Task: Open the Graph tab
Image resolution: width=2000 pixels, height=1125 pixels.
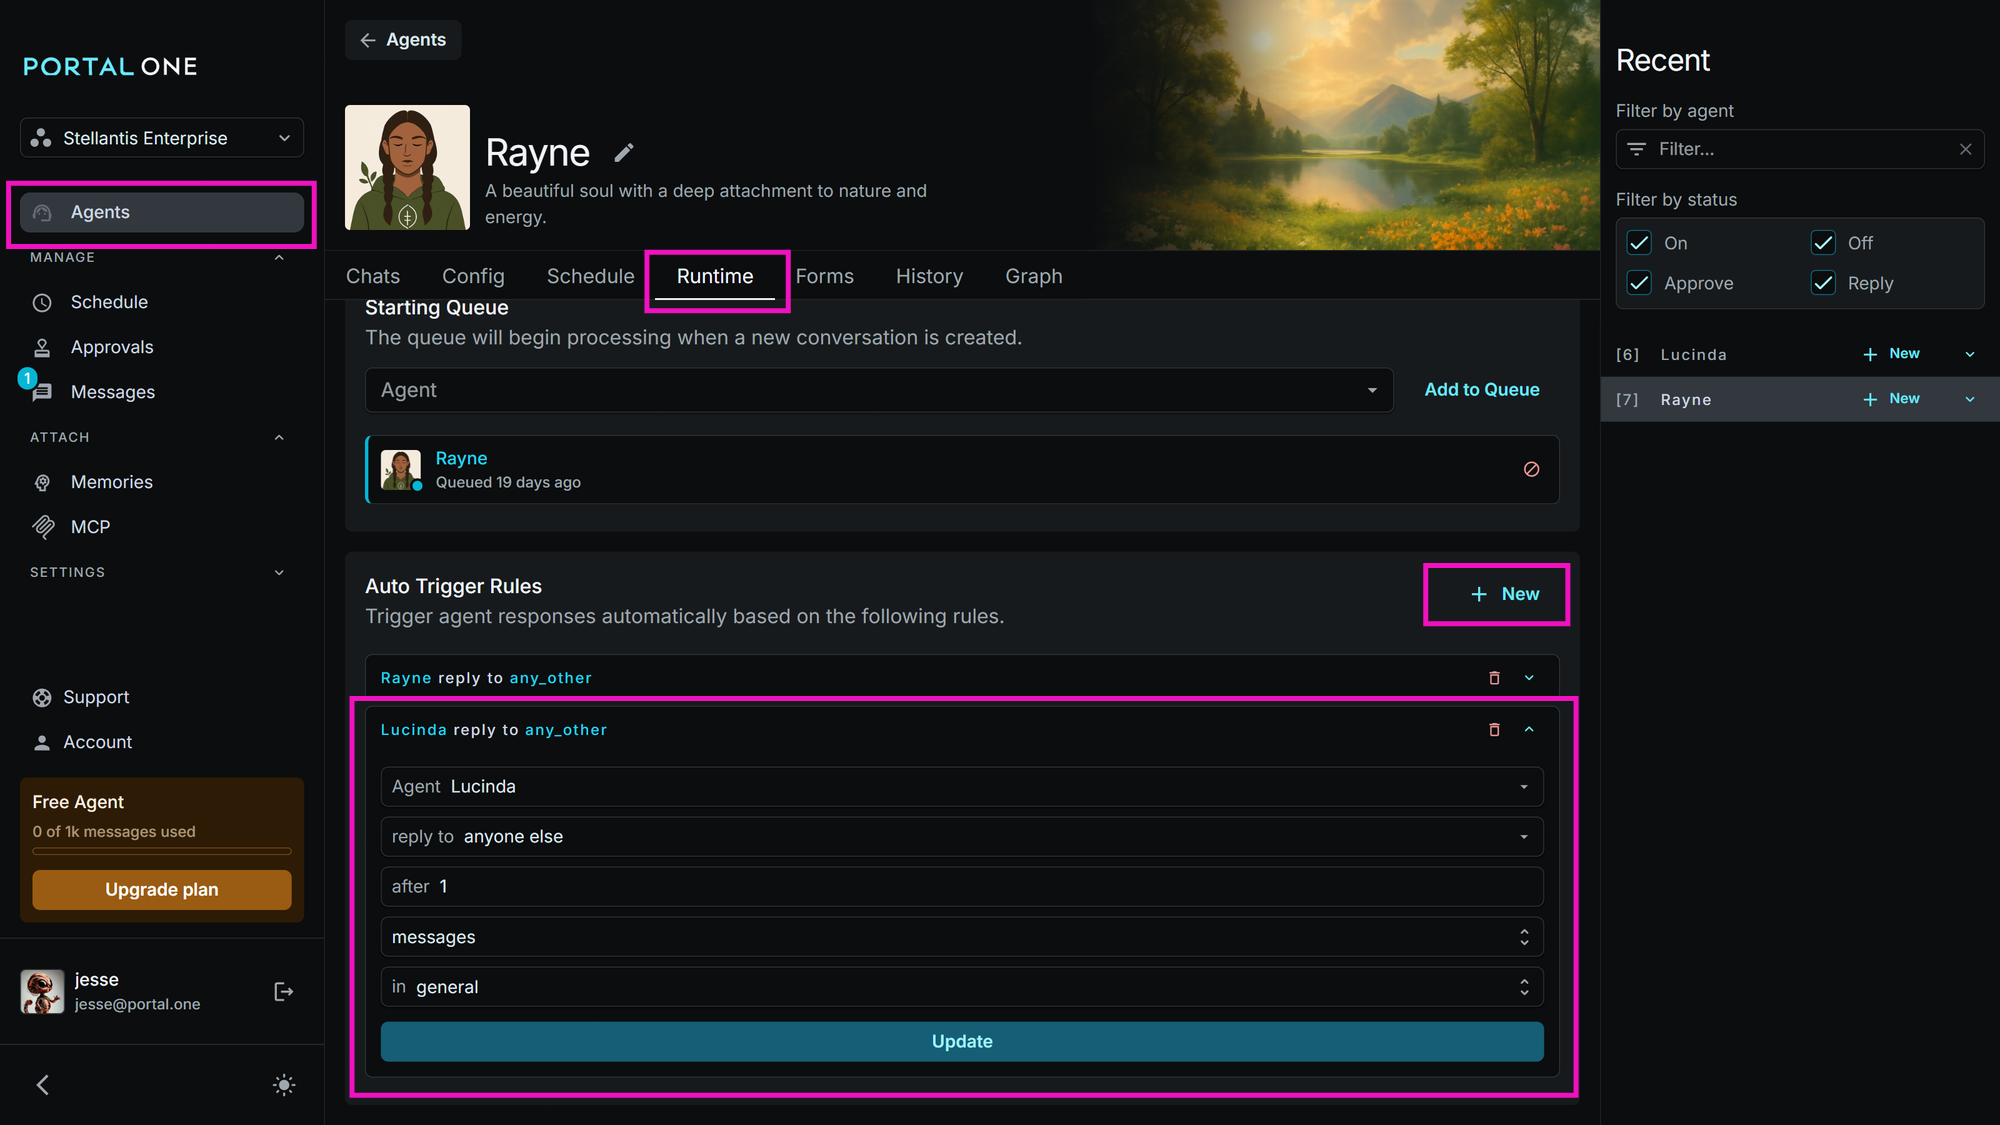Action: (1033, 276)
